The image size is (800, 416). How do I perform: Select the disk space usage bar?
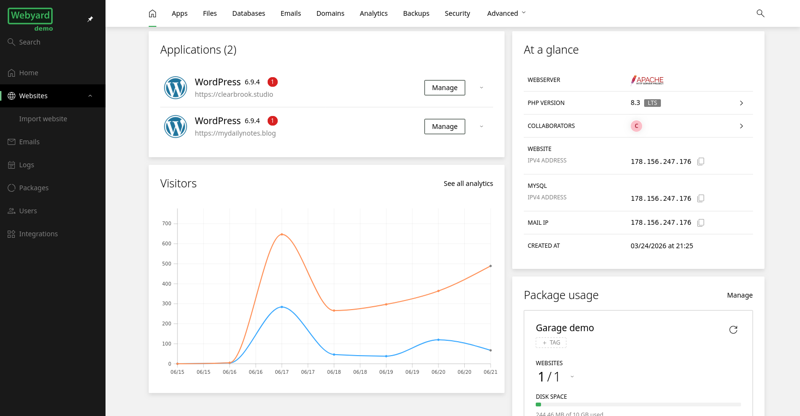pos(638,404)
